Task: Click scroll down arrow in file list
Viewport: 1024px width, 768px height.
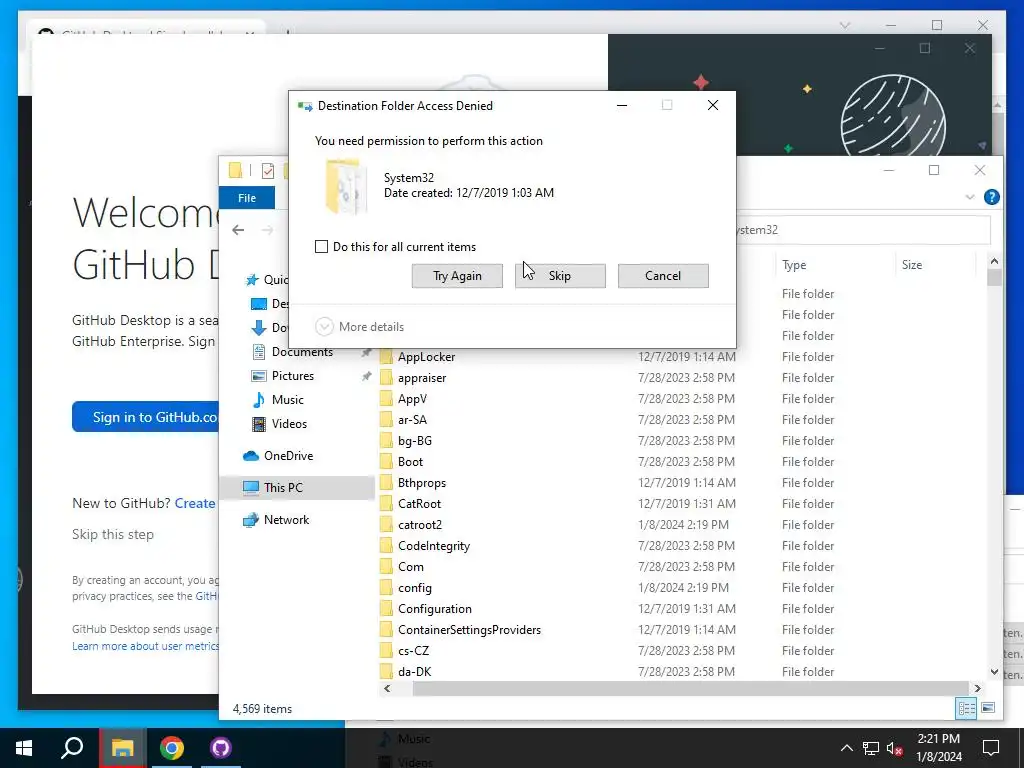Action: pyautogui.click(x=994, y=671)
